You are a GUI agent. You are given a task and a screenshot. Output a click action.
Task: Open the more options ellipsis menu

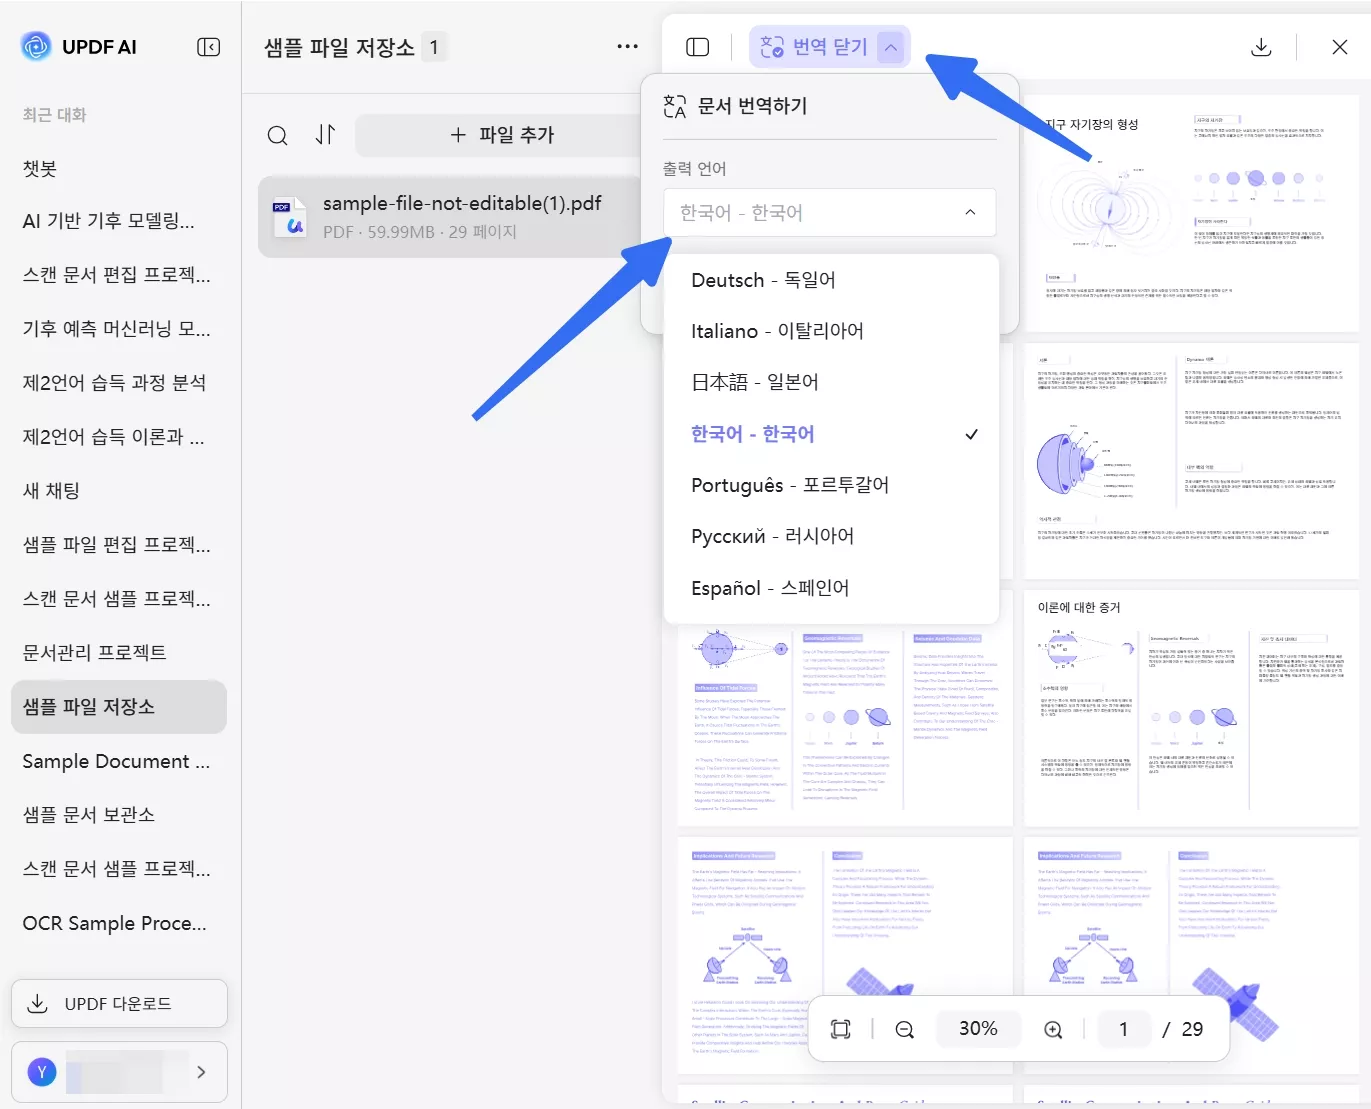point(627,46)
